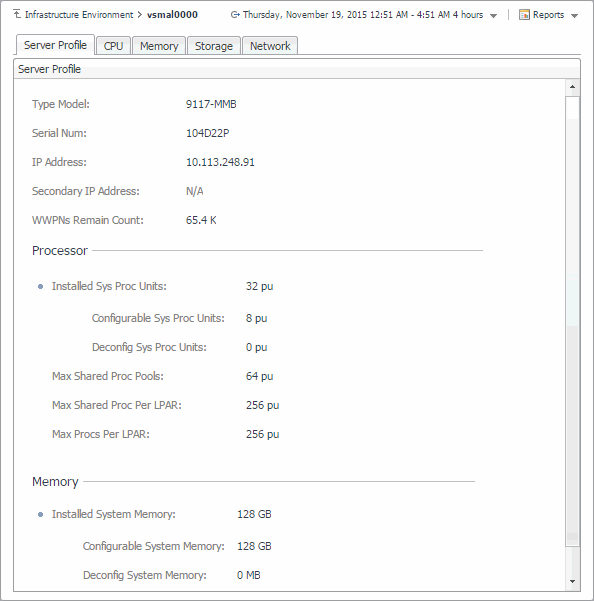Select Type Model value 9117-MMB
This screenshot has height=601, width=594.
tap(211, 104)
